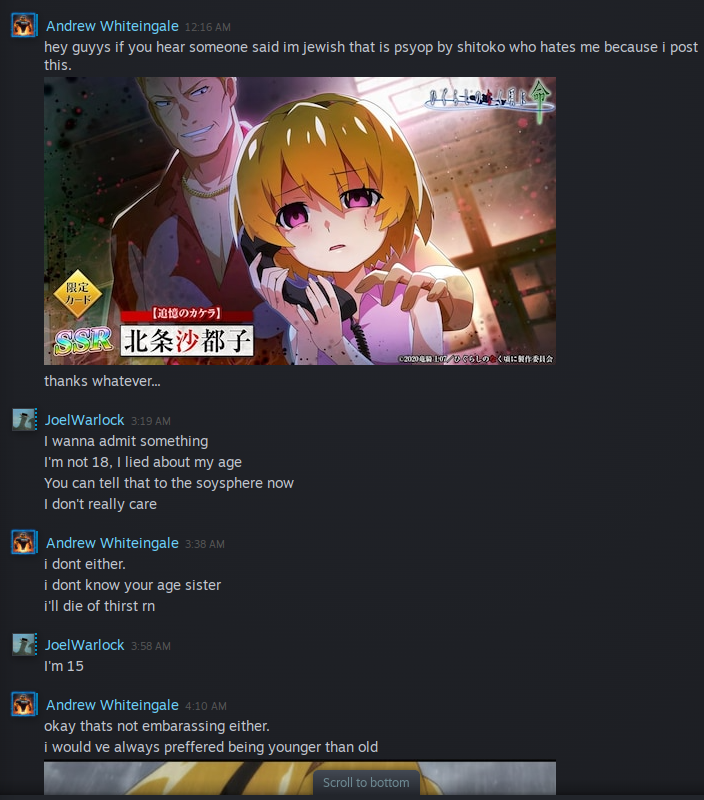This screenshot has width=704, height=800.
Task: Click the 3:58 AM timestamp
Action: click(151, 646)
